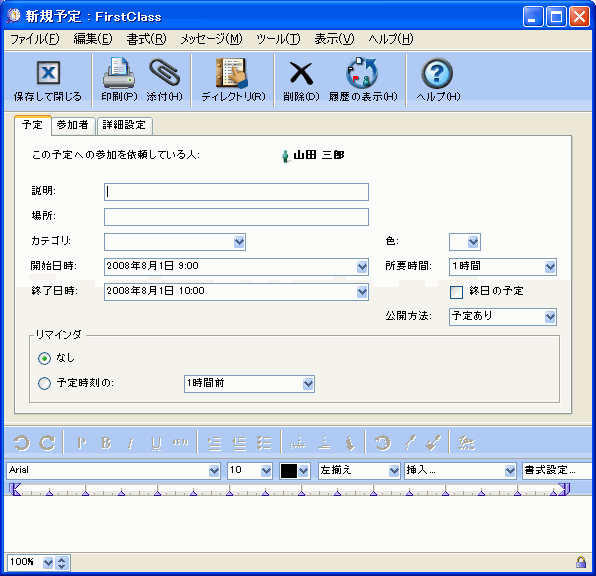Click the 保存して閉じる save-and-close icon

pyautogui.click(x=48, y=72)
